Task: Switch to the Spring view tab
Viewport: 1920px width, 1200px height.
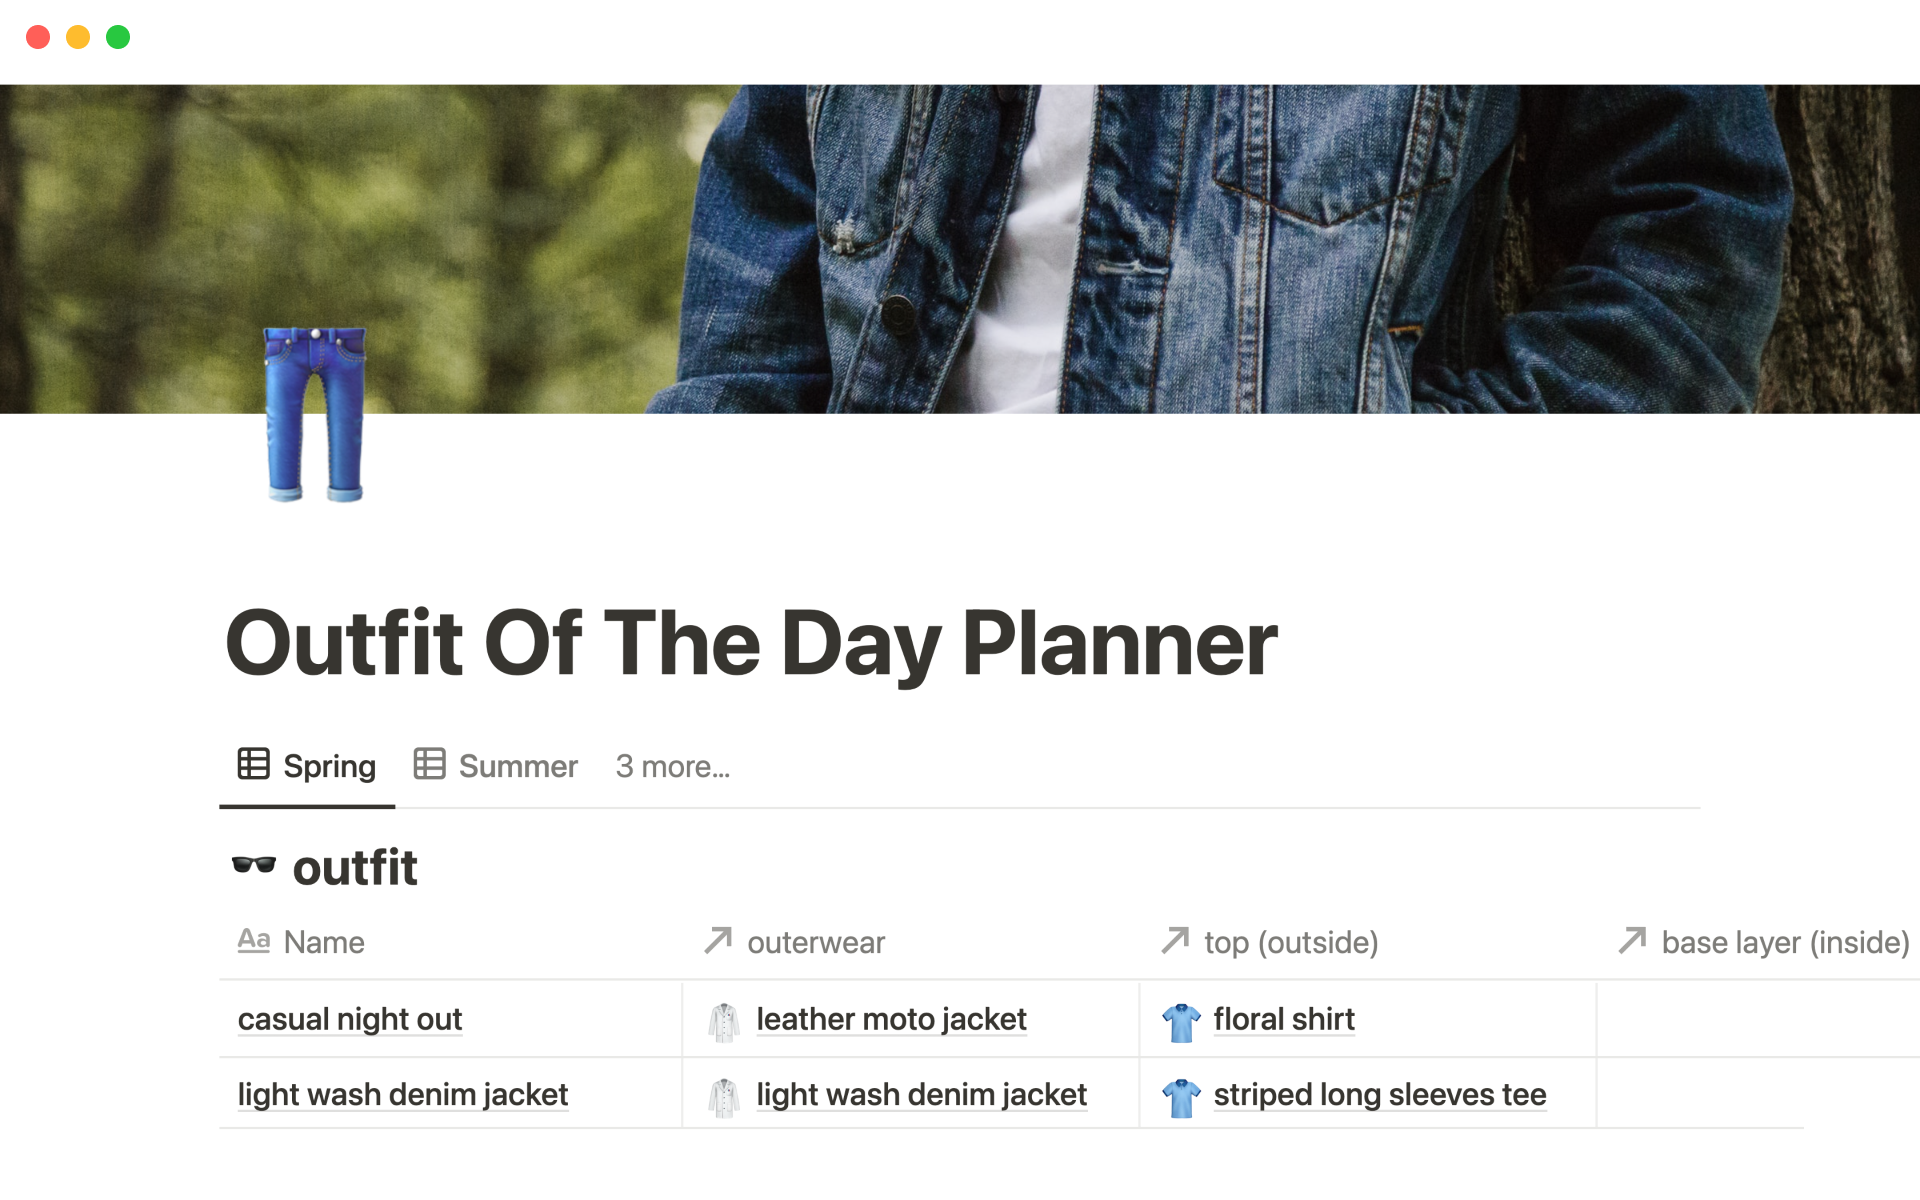Action: (x=328, y=767)
